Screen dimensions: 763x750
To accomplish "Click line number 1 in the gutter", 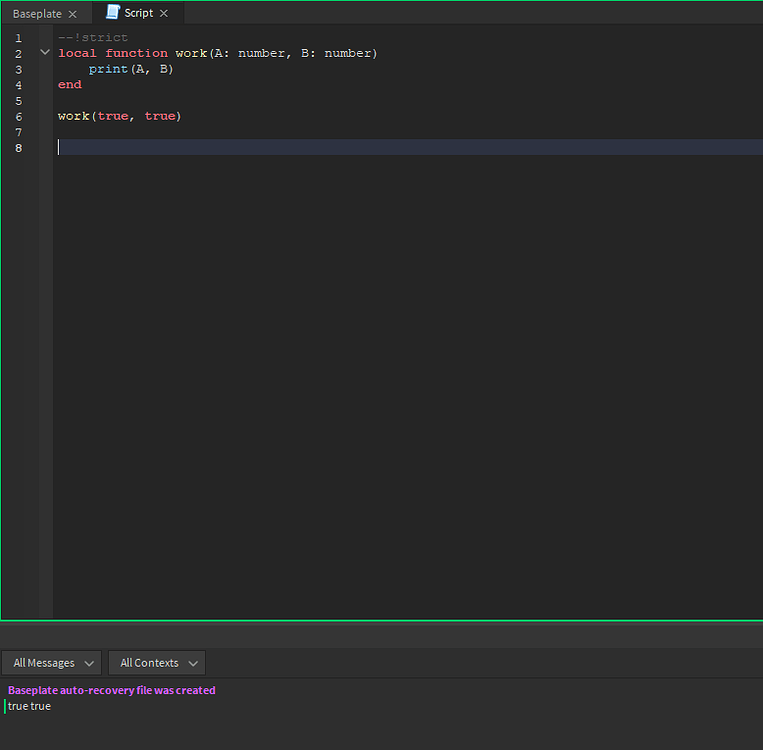I will (18, 38).
